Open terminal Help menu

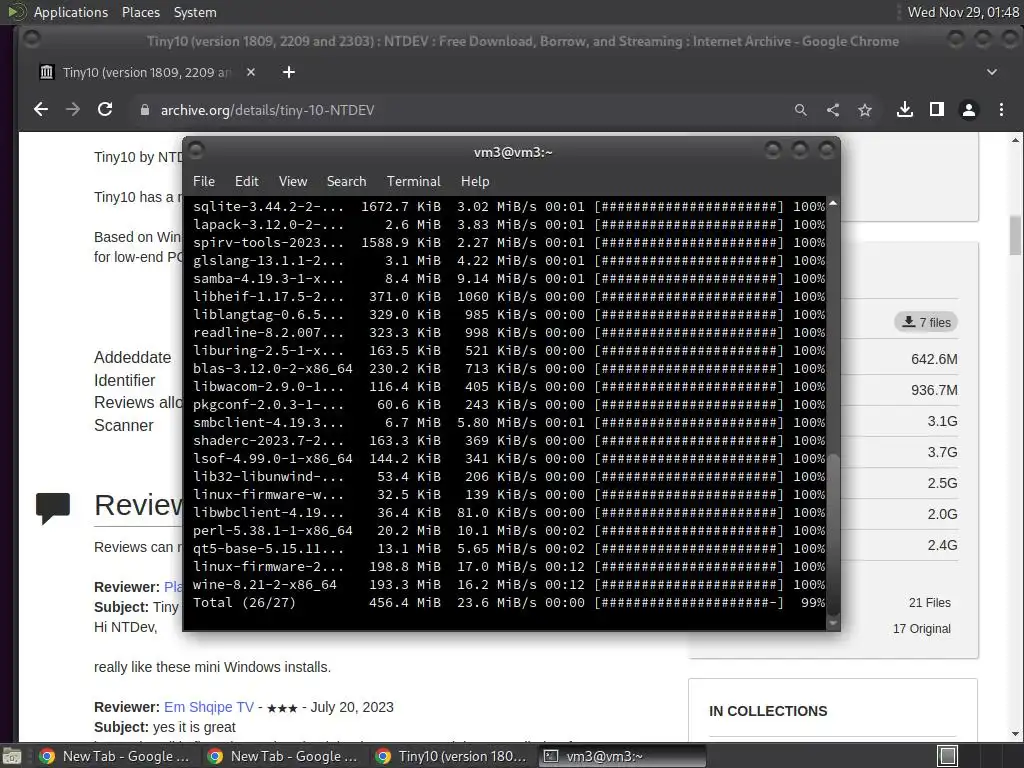click(475, 181)
